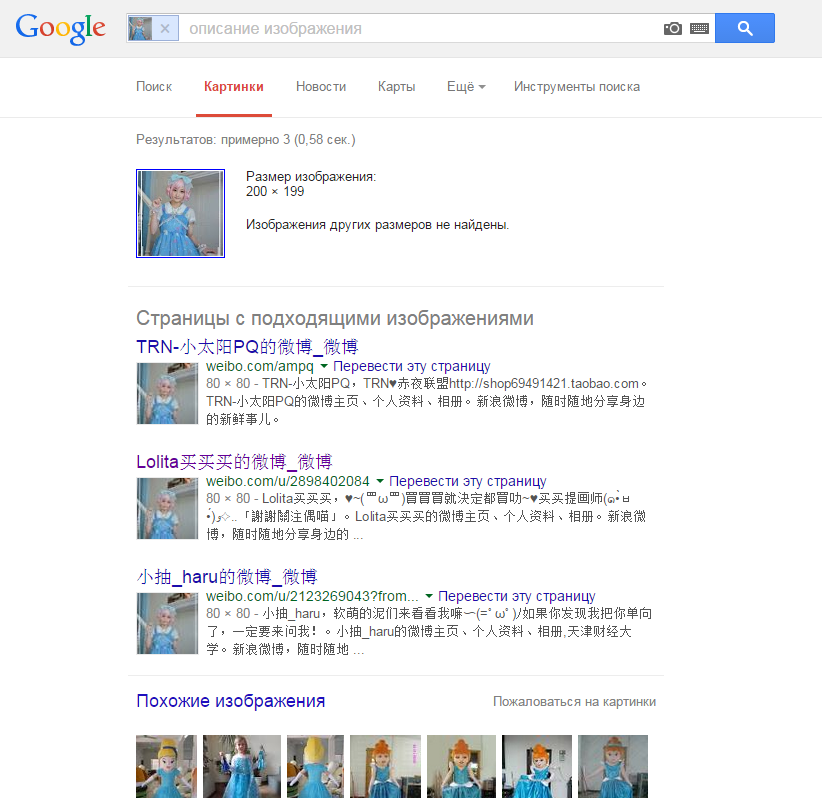The image size is (822, 798).
Task: Open dropdown arrow next to weibo.com/ampq
Action: (x=324, y=365)
